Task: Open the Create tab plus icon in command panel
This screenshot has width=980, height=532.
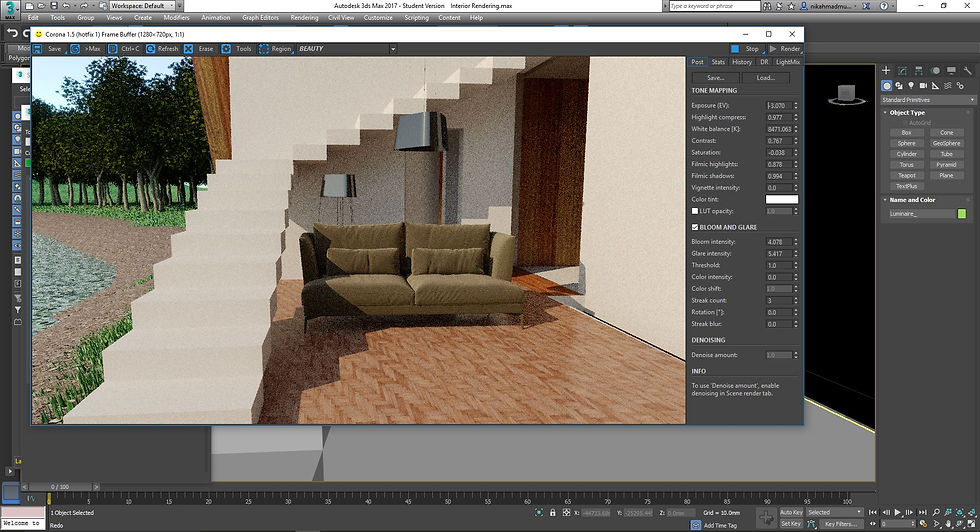Action: [x=886, y=71]
